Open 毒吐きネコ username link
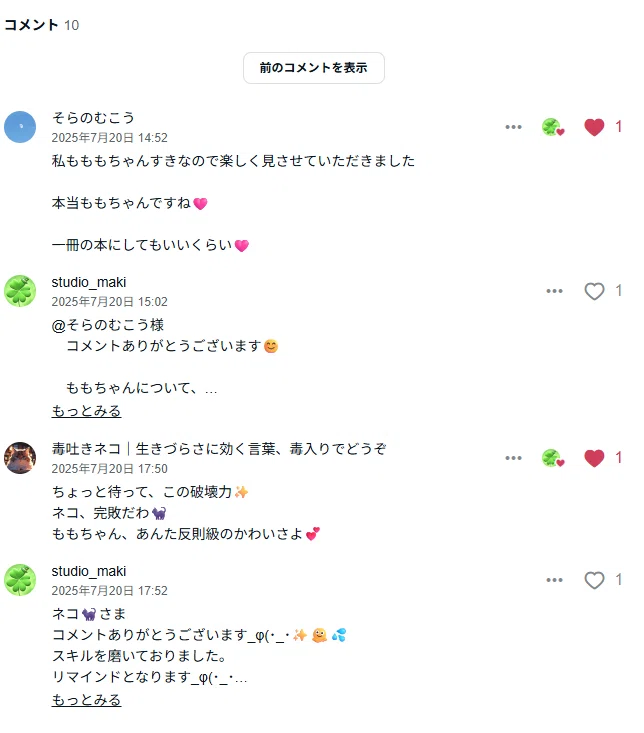Screen dimensions: 644x733 pos(219,449)
